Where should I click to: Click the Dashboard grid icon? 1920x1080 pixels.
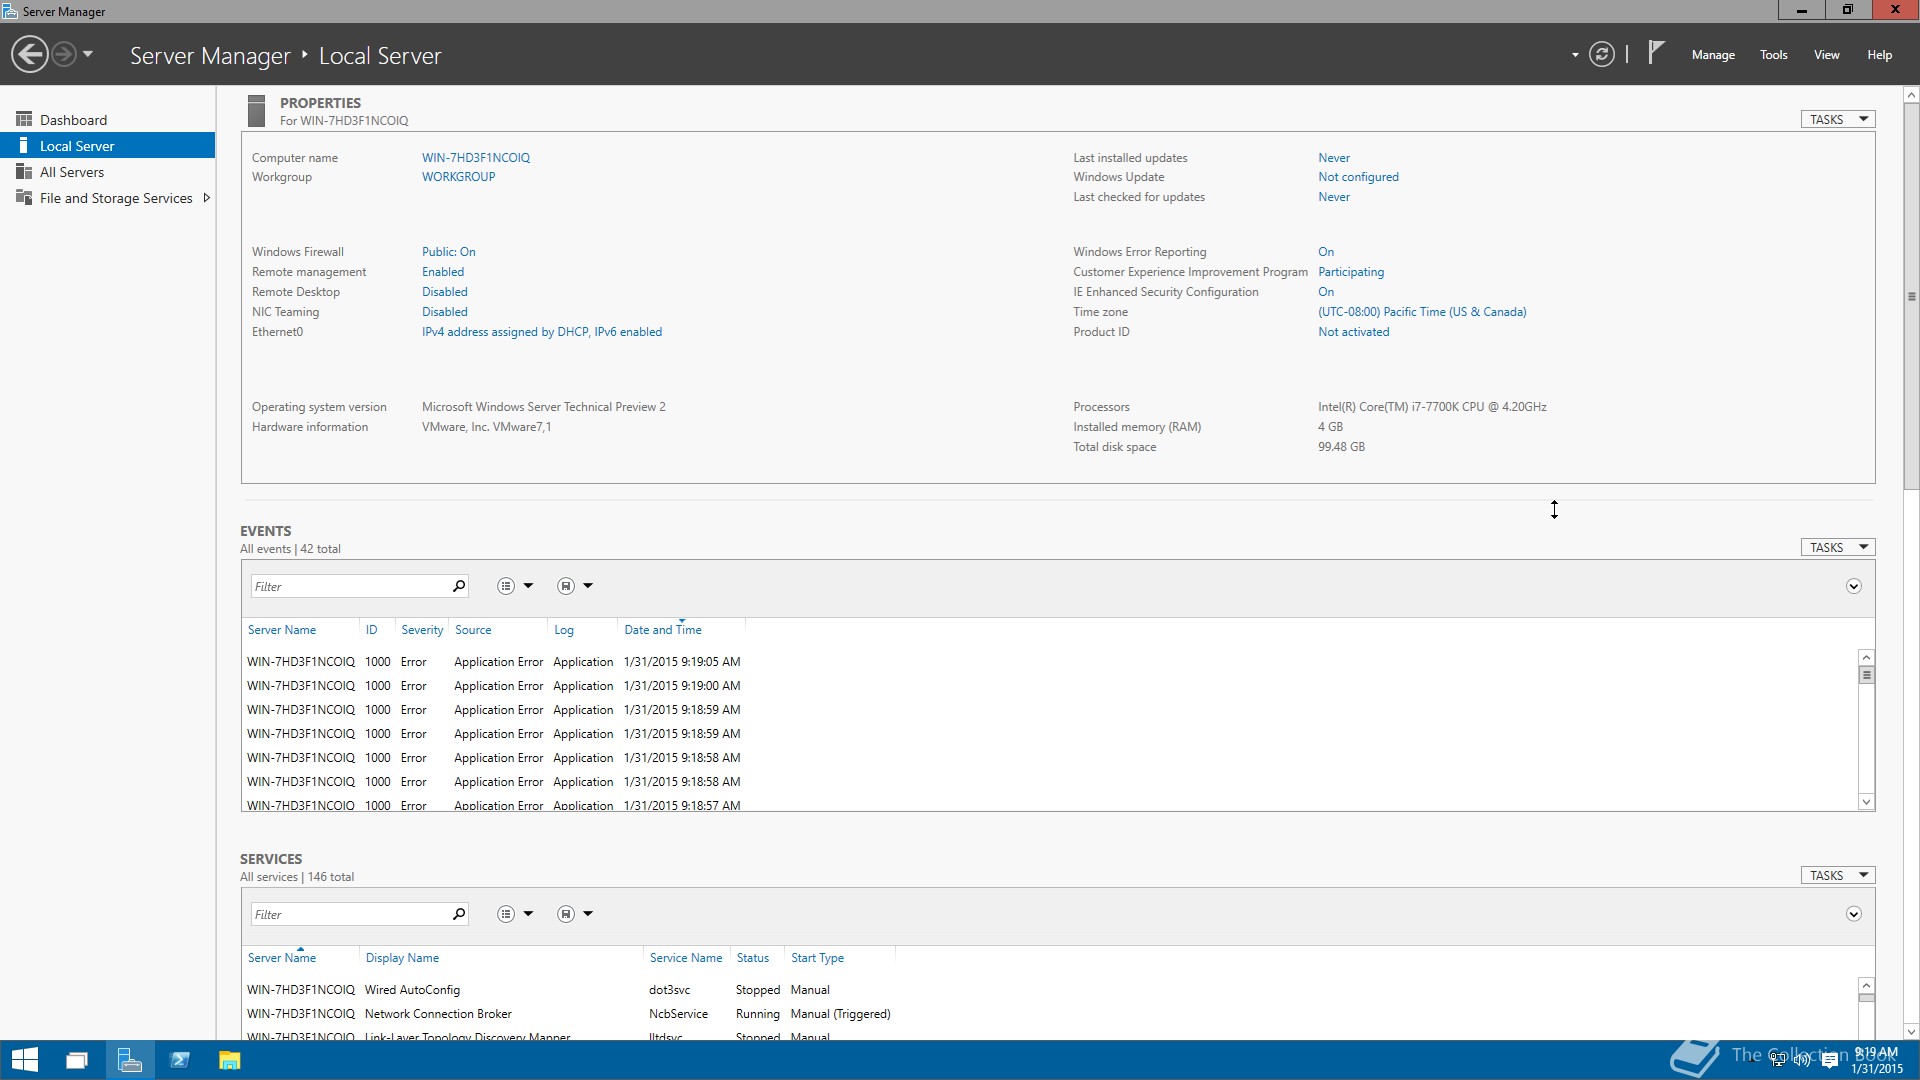point(24,119)
